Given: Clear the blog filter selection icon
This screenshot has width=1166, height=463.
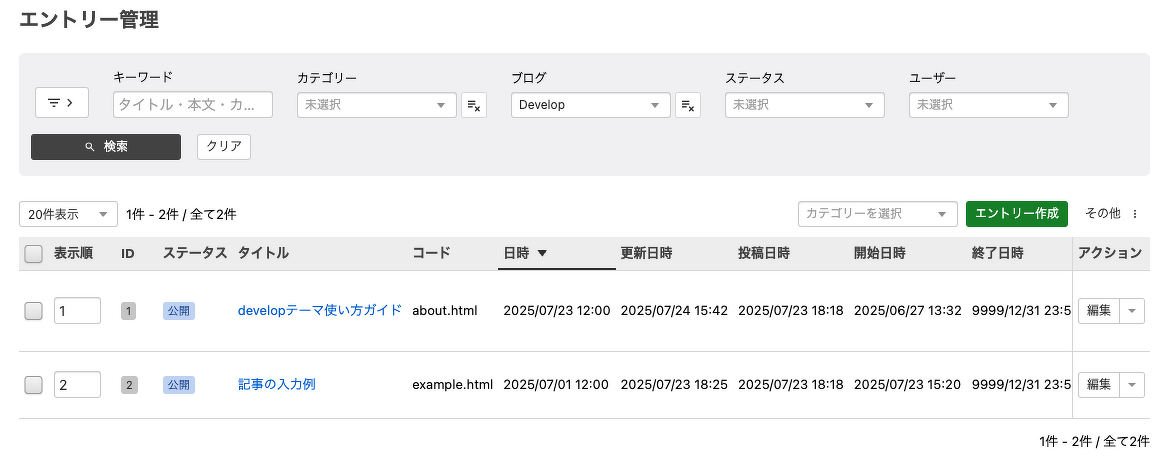Looking at the screenshot, I should (x=687, y=105).
